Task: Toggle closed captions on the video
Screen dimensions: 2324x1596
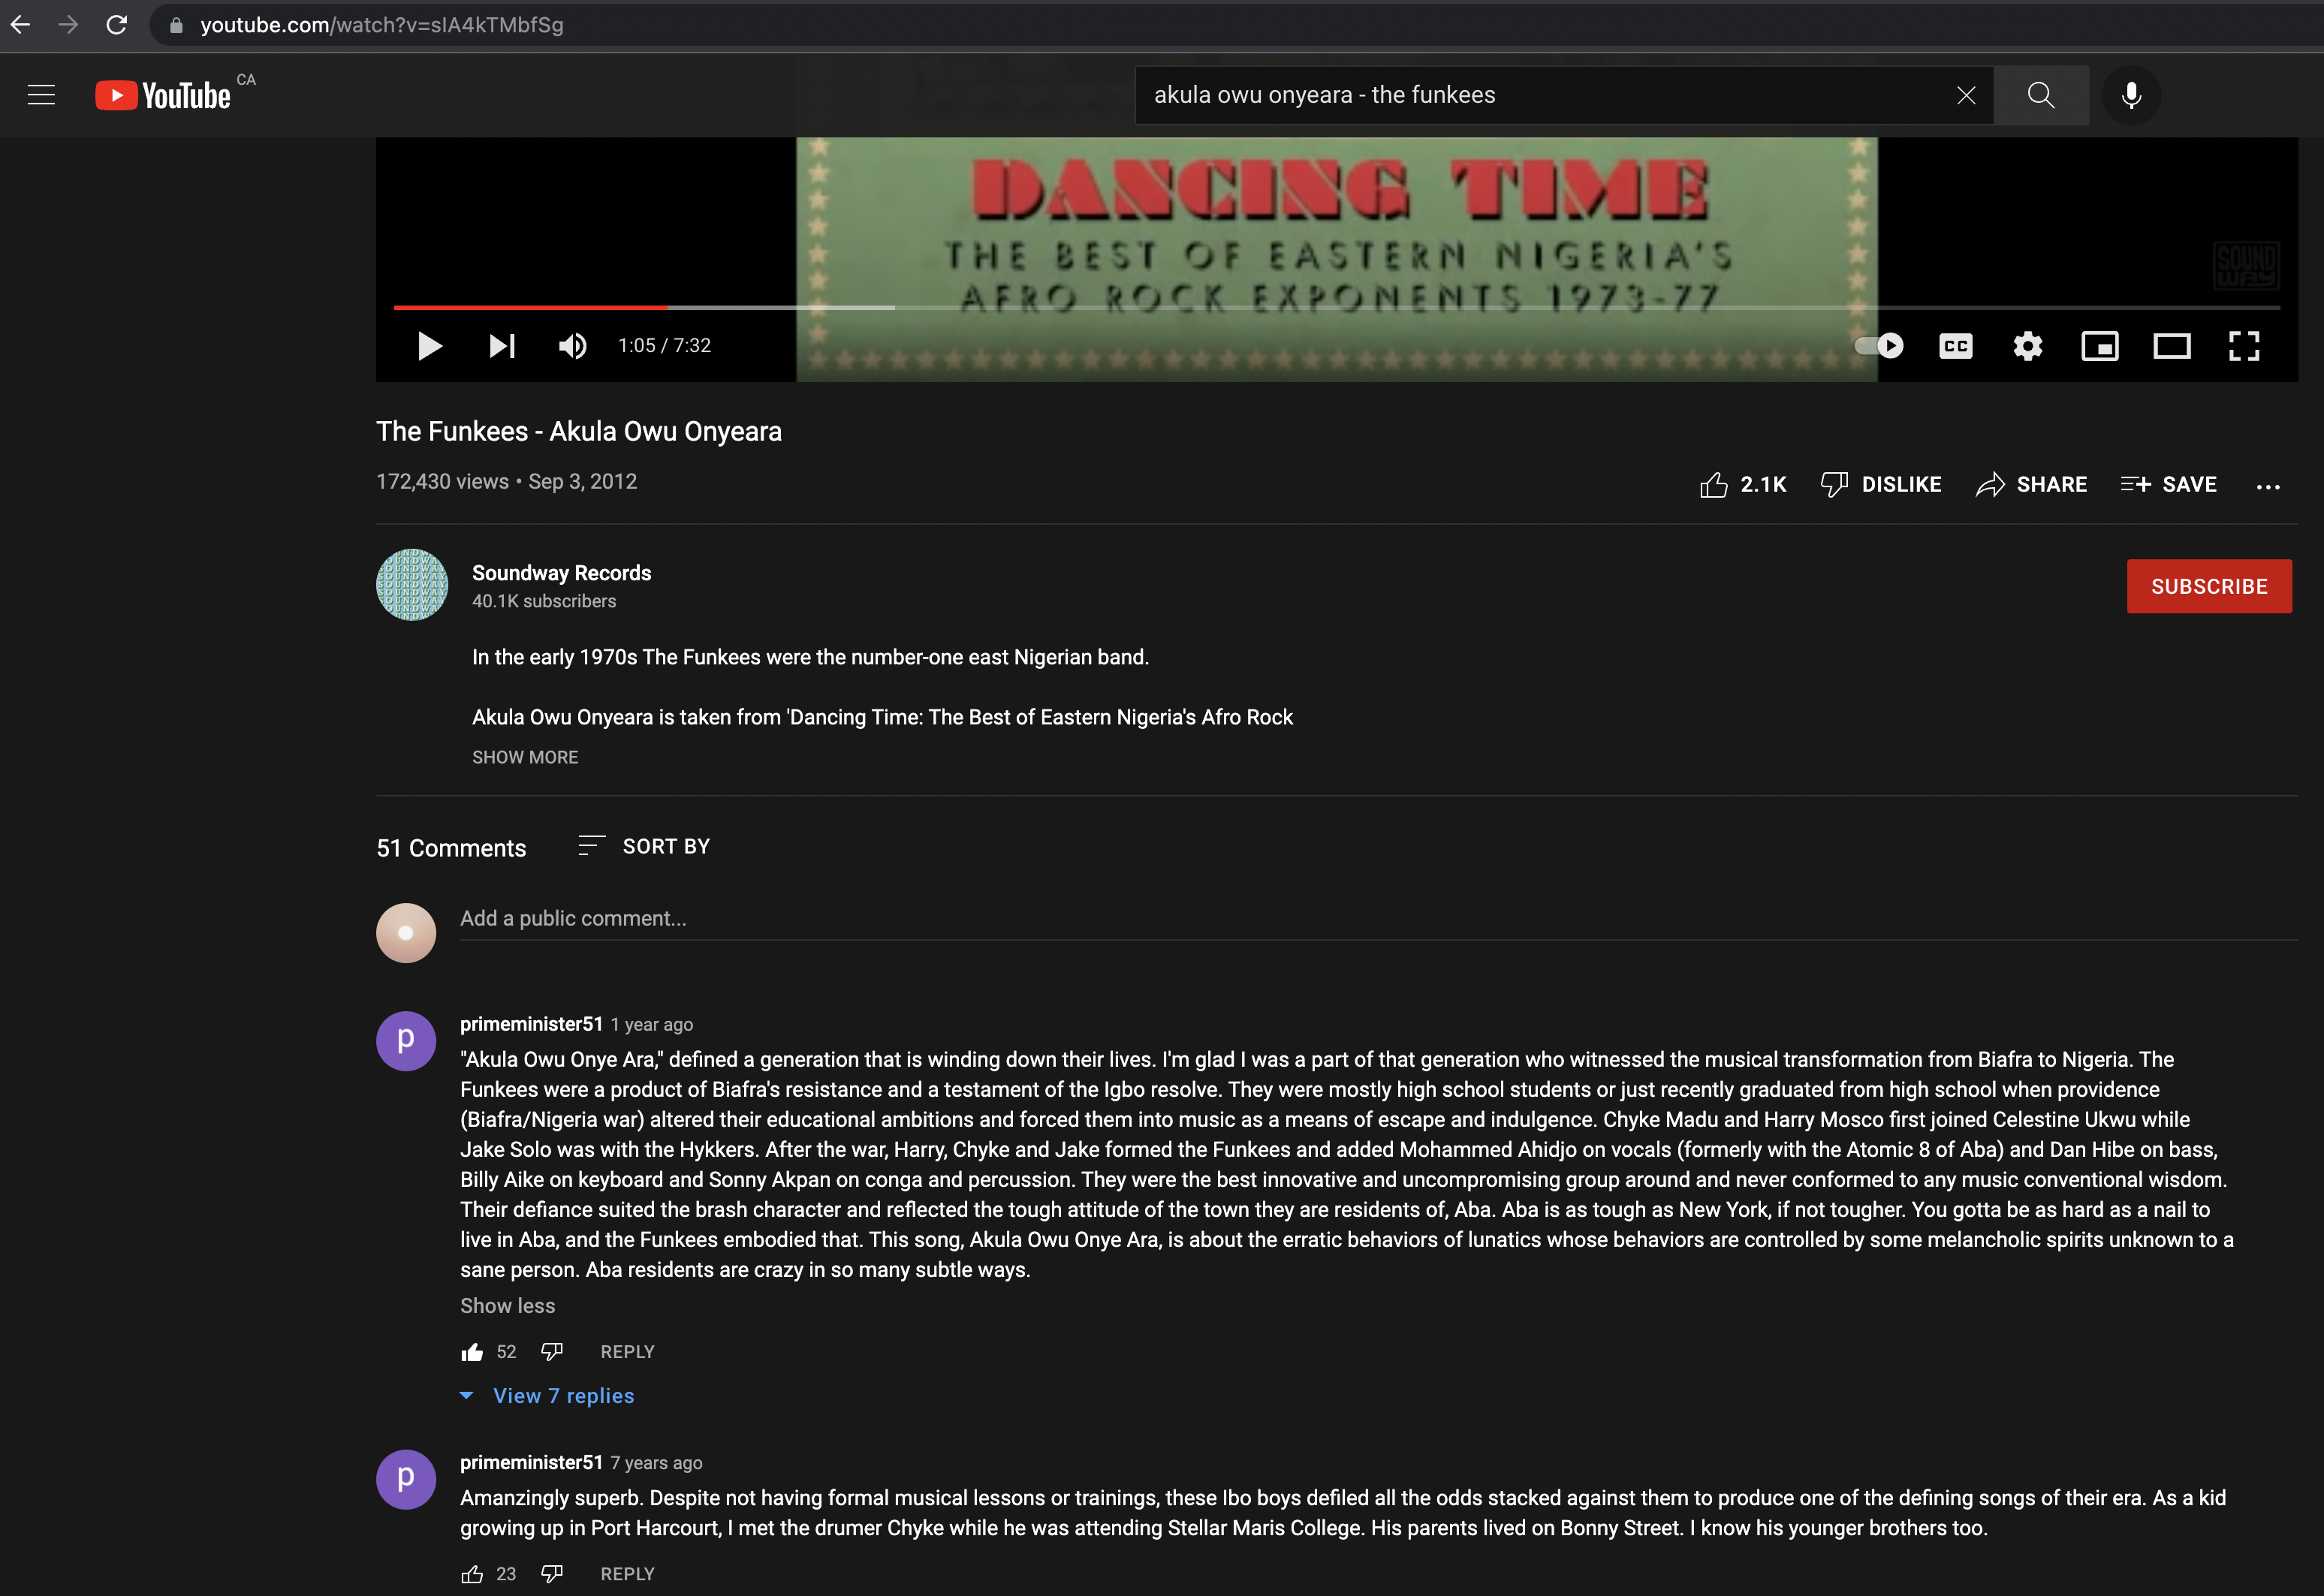Action: 1955,346
